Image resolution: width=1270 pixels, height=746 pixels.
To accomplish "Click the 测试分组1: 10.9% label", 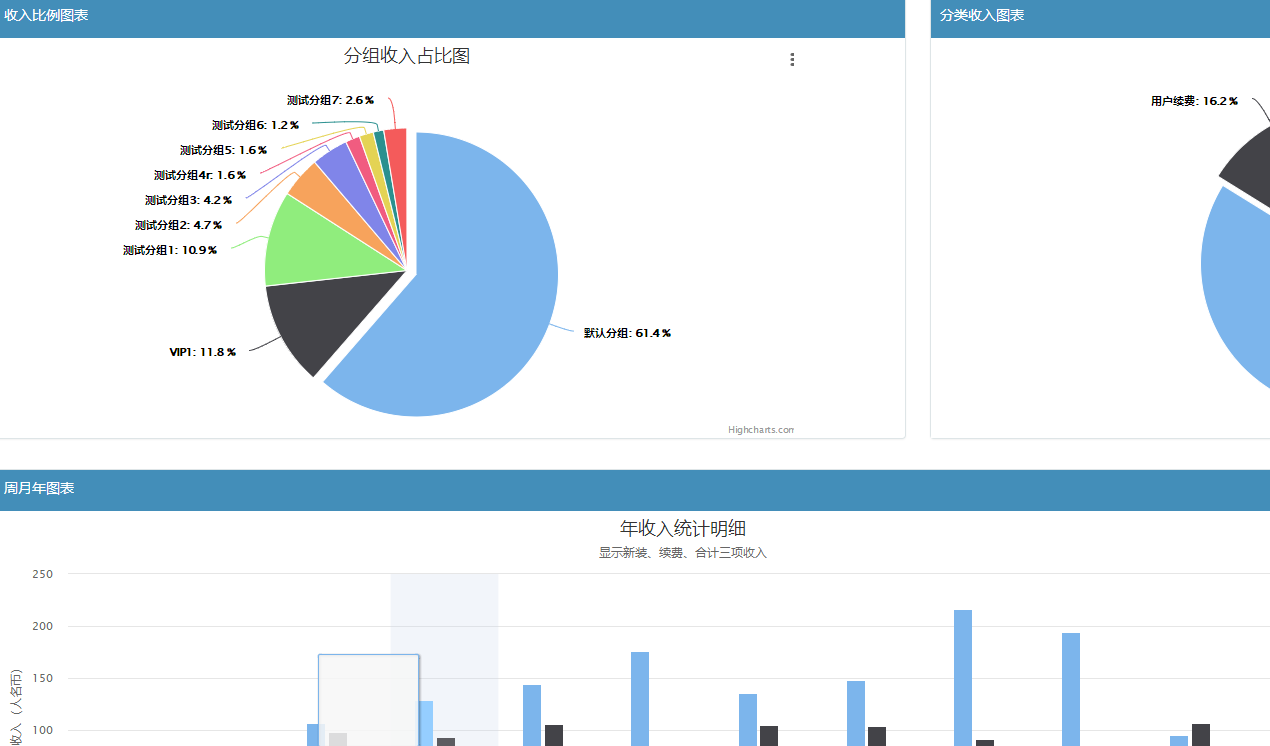I will click(170, 250).
